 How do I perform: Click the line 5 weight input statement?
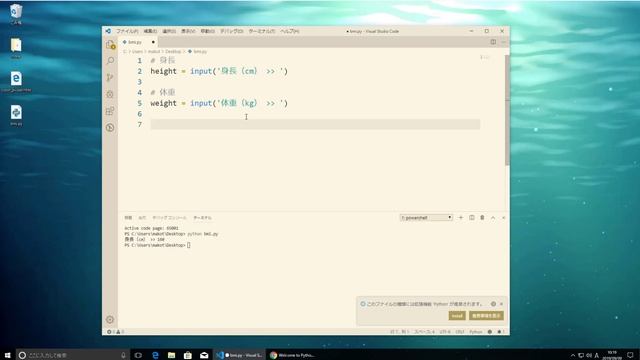219,103
